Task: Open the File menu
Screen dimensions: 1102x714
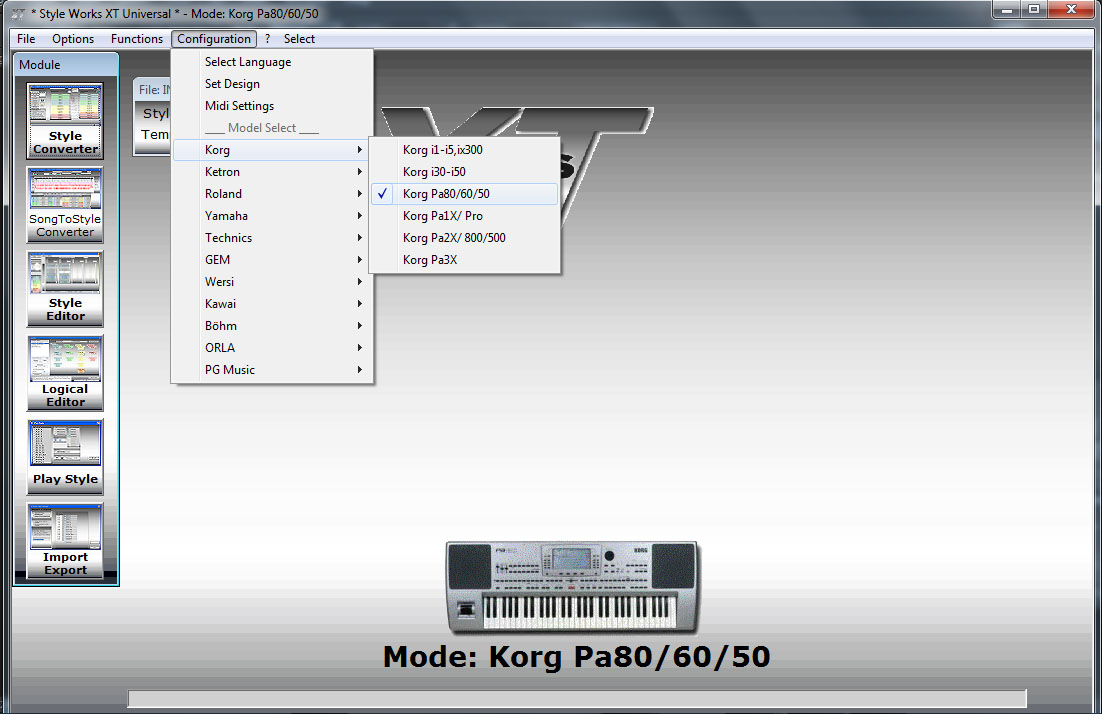Action: point(26,39)
